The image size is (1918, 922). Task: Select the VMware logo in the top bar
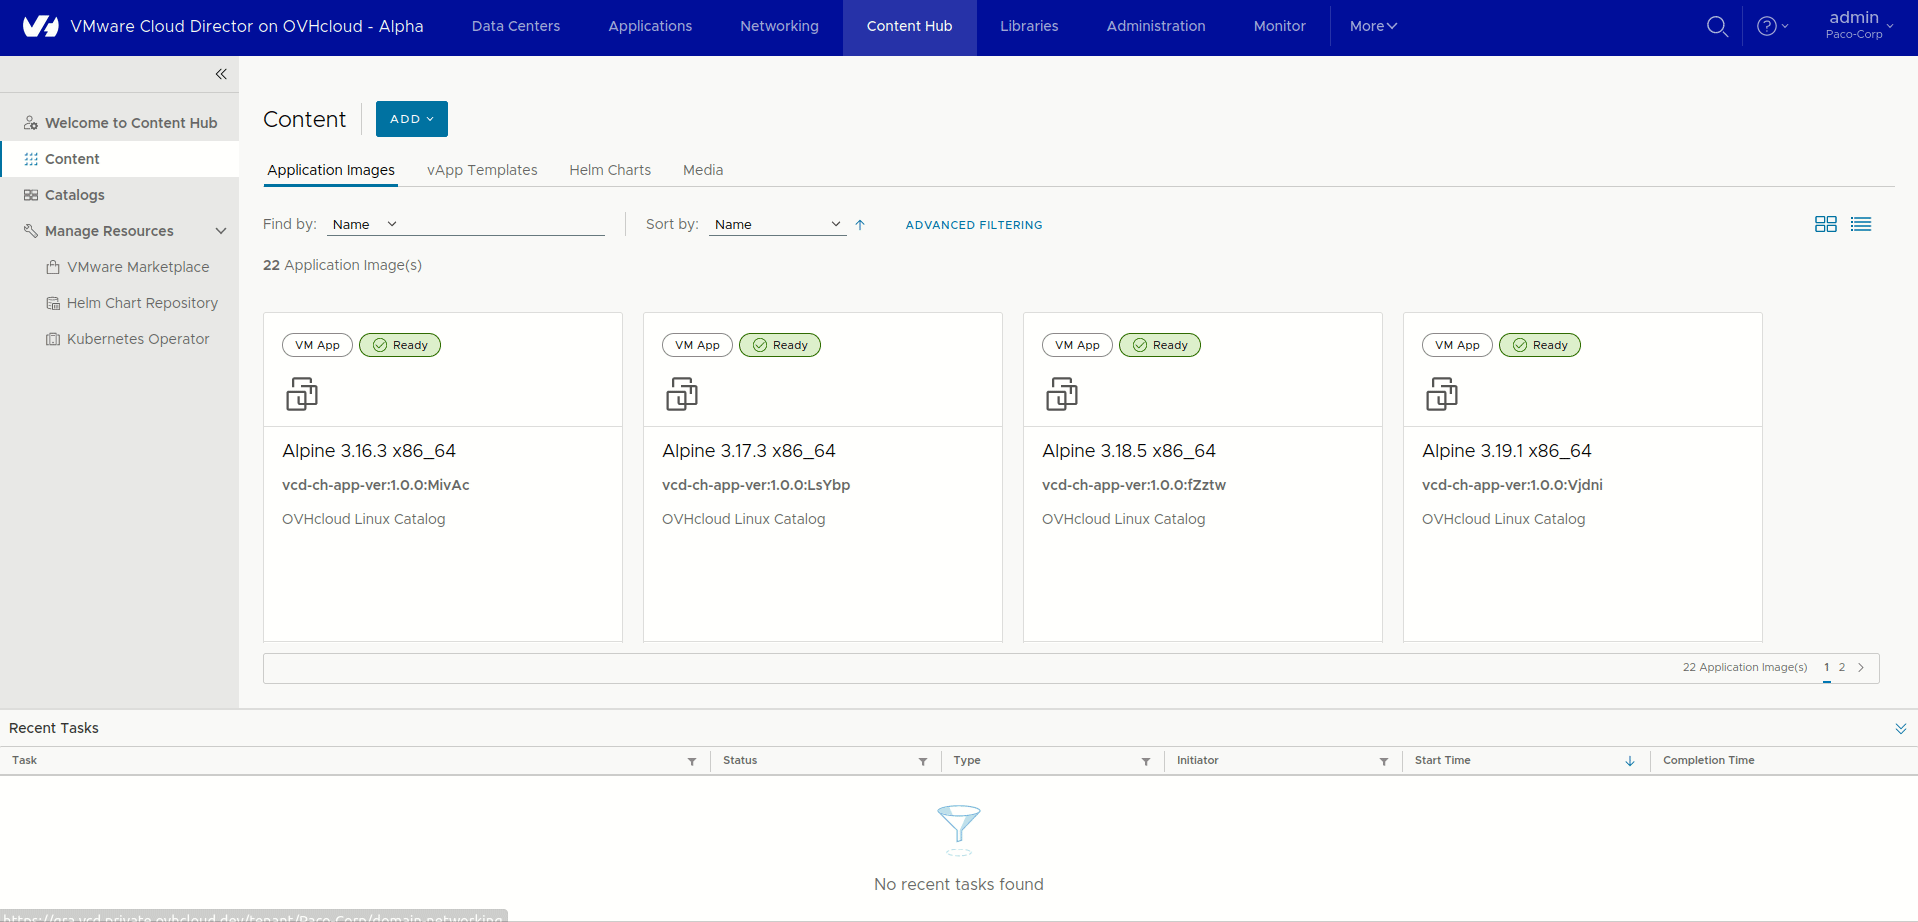(39, 26)
